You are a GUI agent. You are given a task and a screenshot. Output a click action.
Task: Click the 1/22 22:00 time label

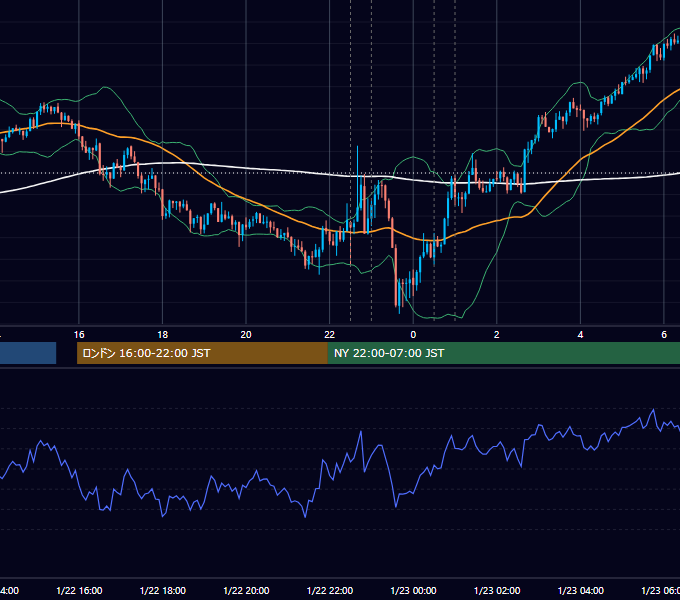[x=330, y=590]
